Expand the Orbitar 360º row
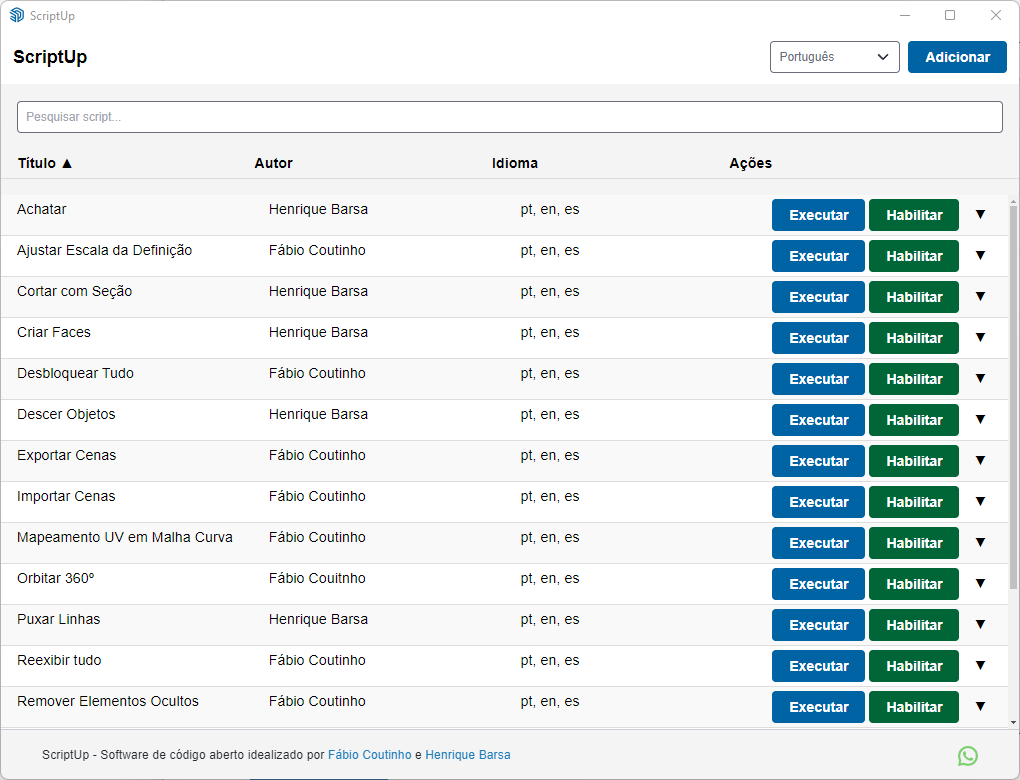 pos(980,584)
